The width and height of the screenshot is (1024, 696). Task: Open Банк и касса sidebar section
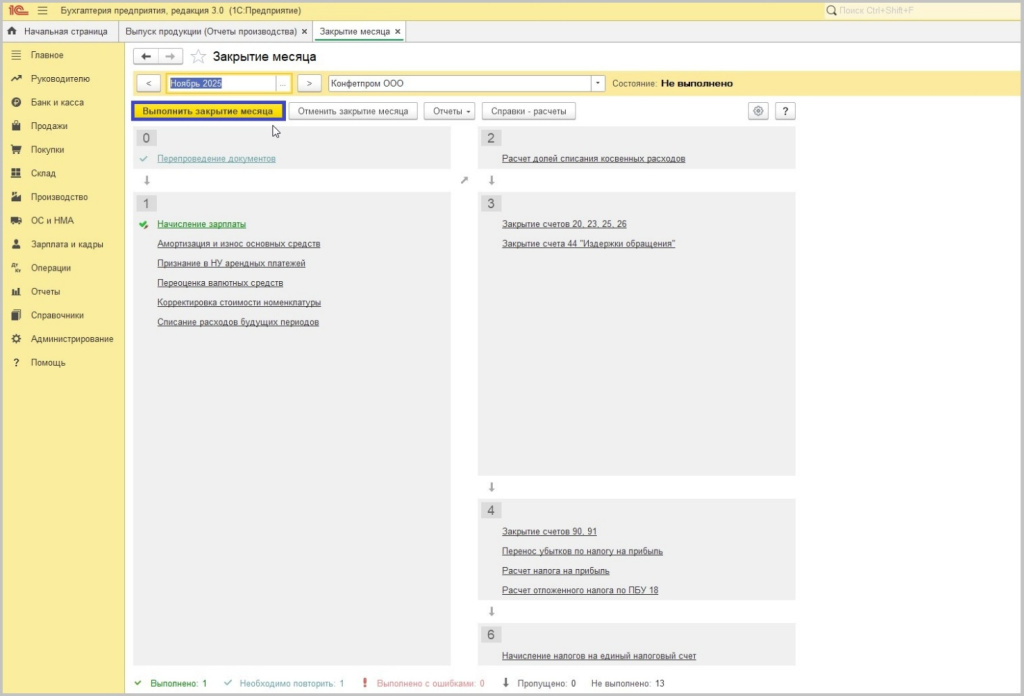(57, 103)
